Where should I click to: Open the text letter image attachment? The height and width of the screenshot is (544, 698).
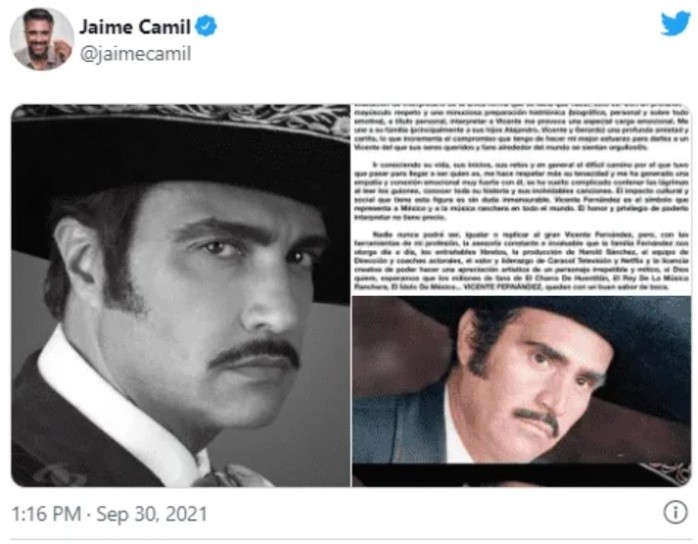click(x=522, y=199)
